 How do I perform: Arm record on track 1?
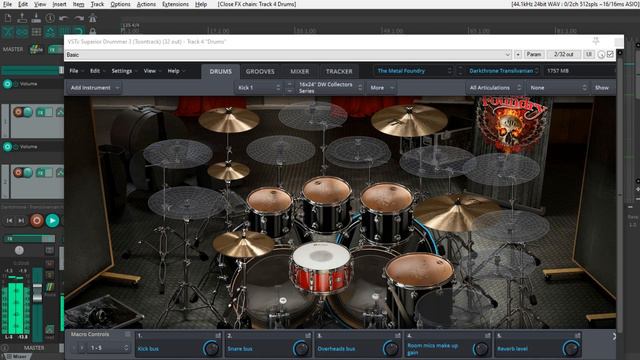coord(18,112)
